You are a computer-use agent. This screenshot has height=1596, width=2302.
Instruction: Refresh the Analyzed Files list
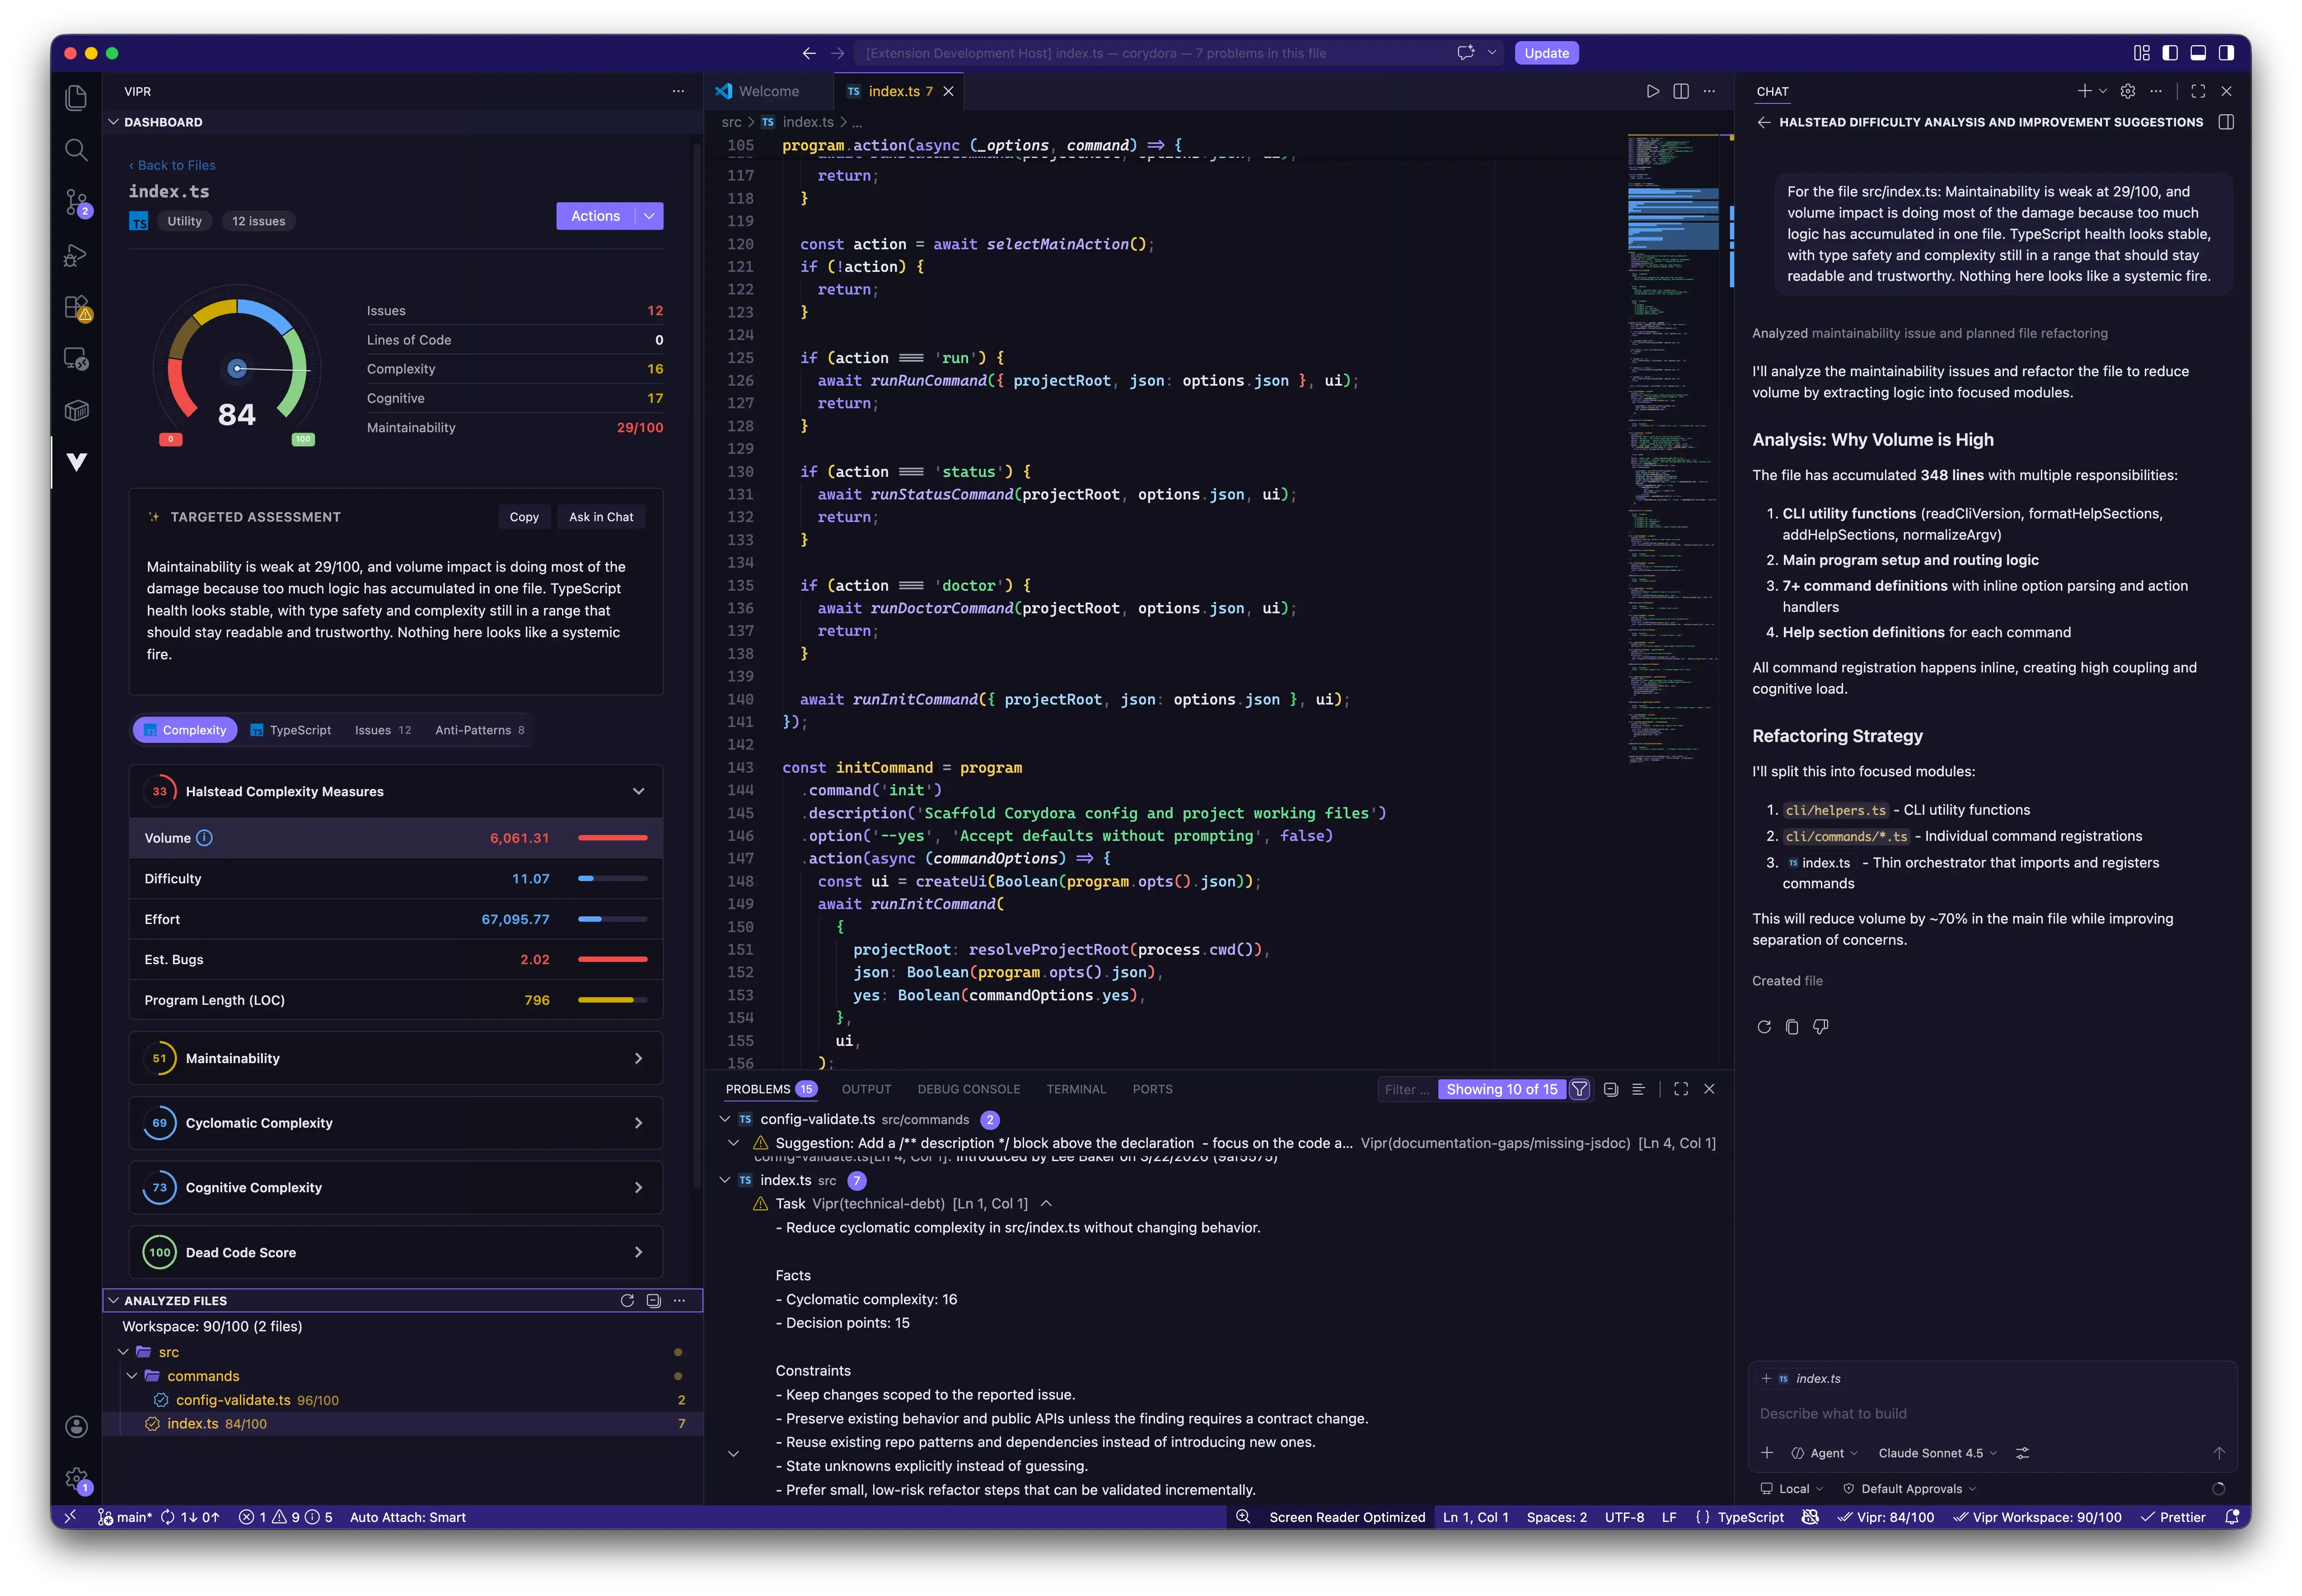(627, 1300)
